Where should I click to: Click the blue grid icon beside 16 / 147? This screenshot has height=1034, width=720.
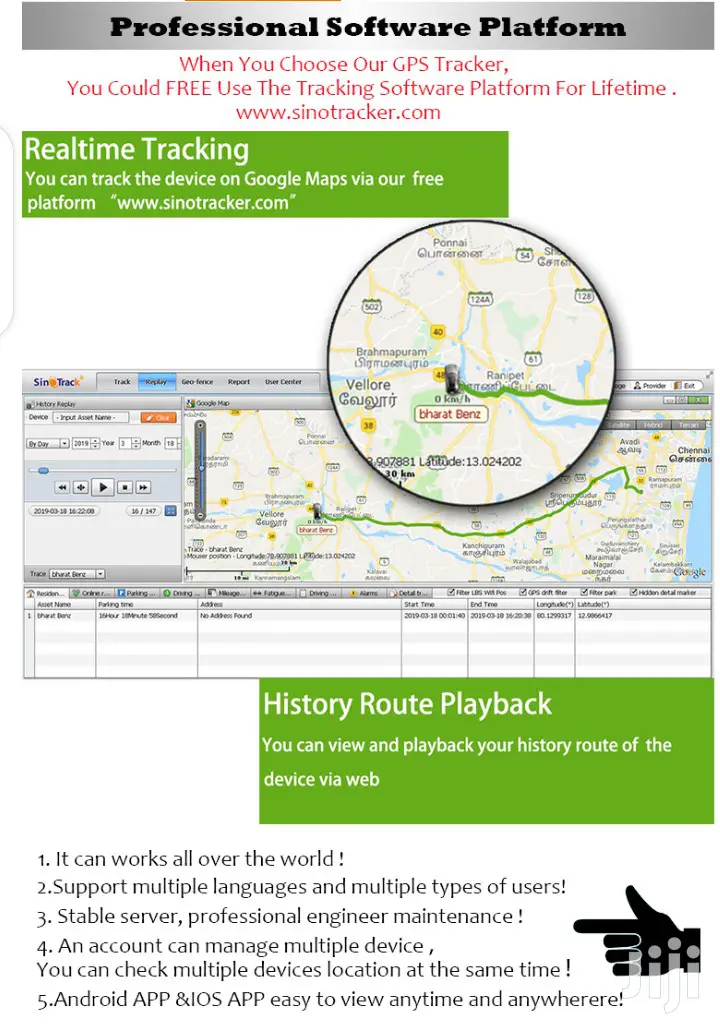coord(171,511)
